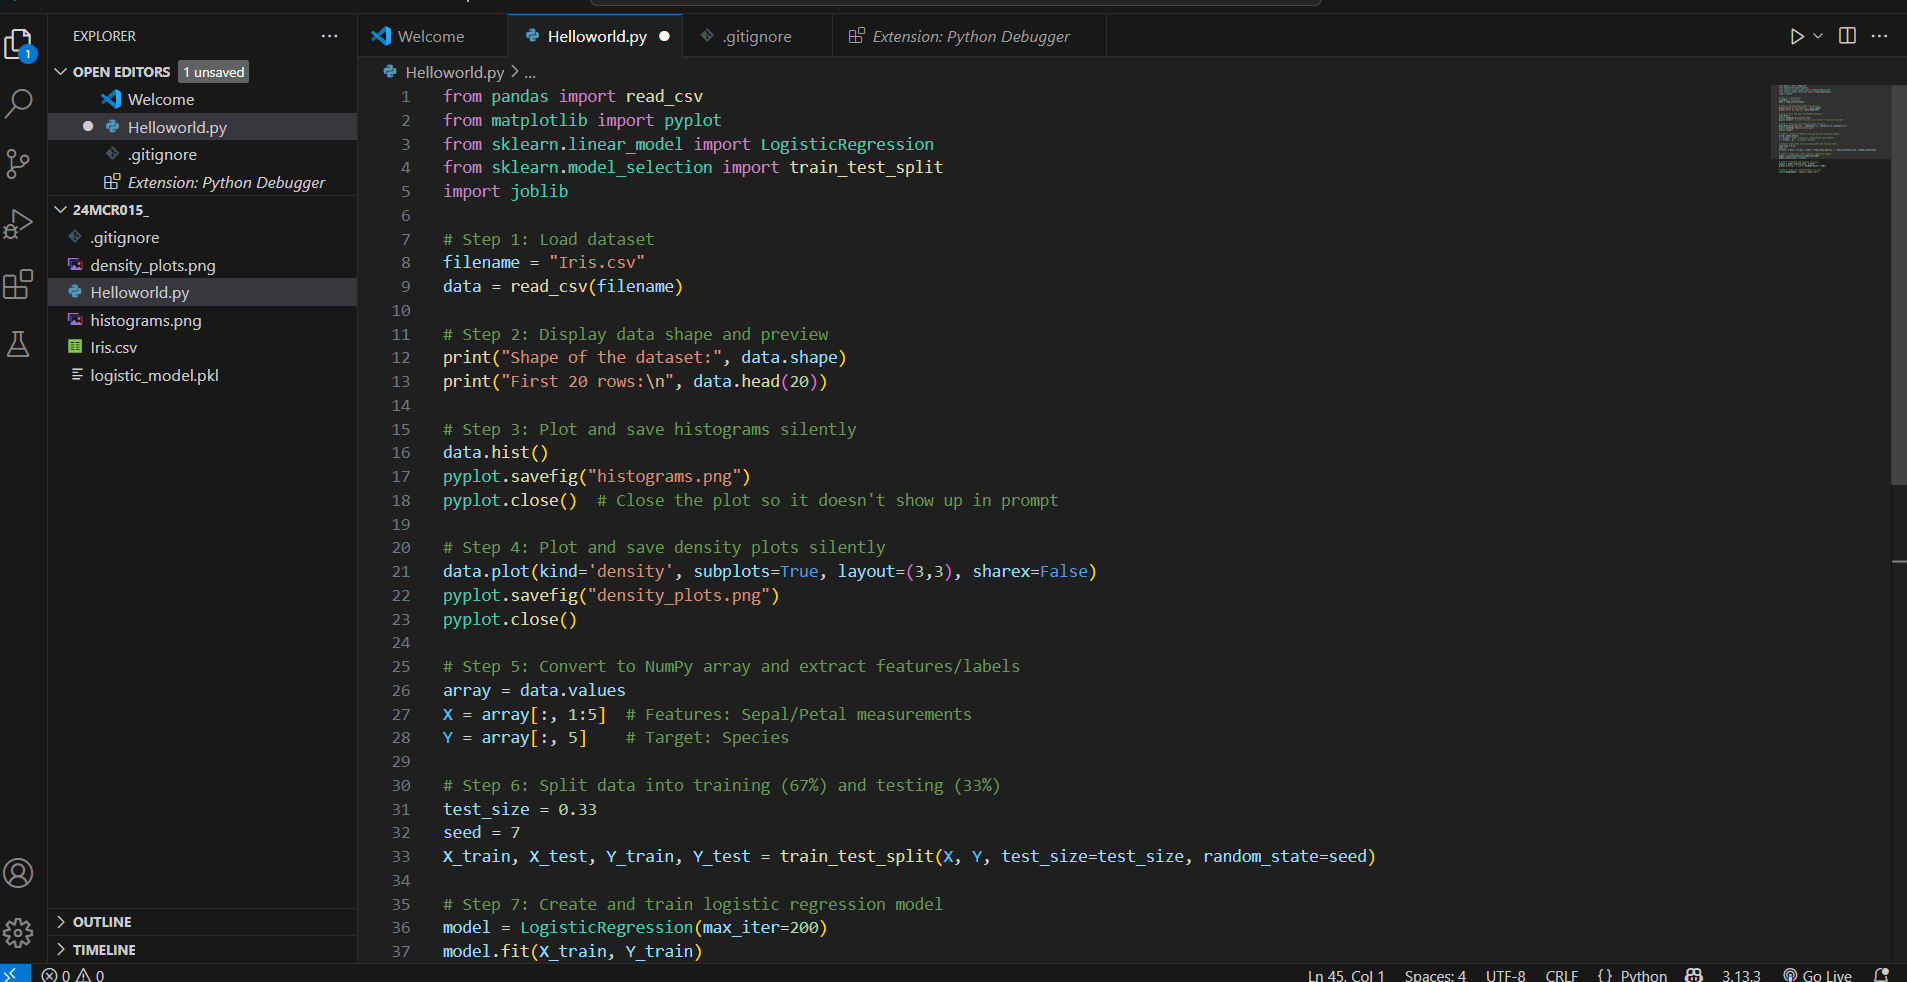The image size is (1907, 982).
Task: Collapse the Open Editors section
Action: pos(61,72)
